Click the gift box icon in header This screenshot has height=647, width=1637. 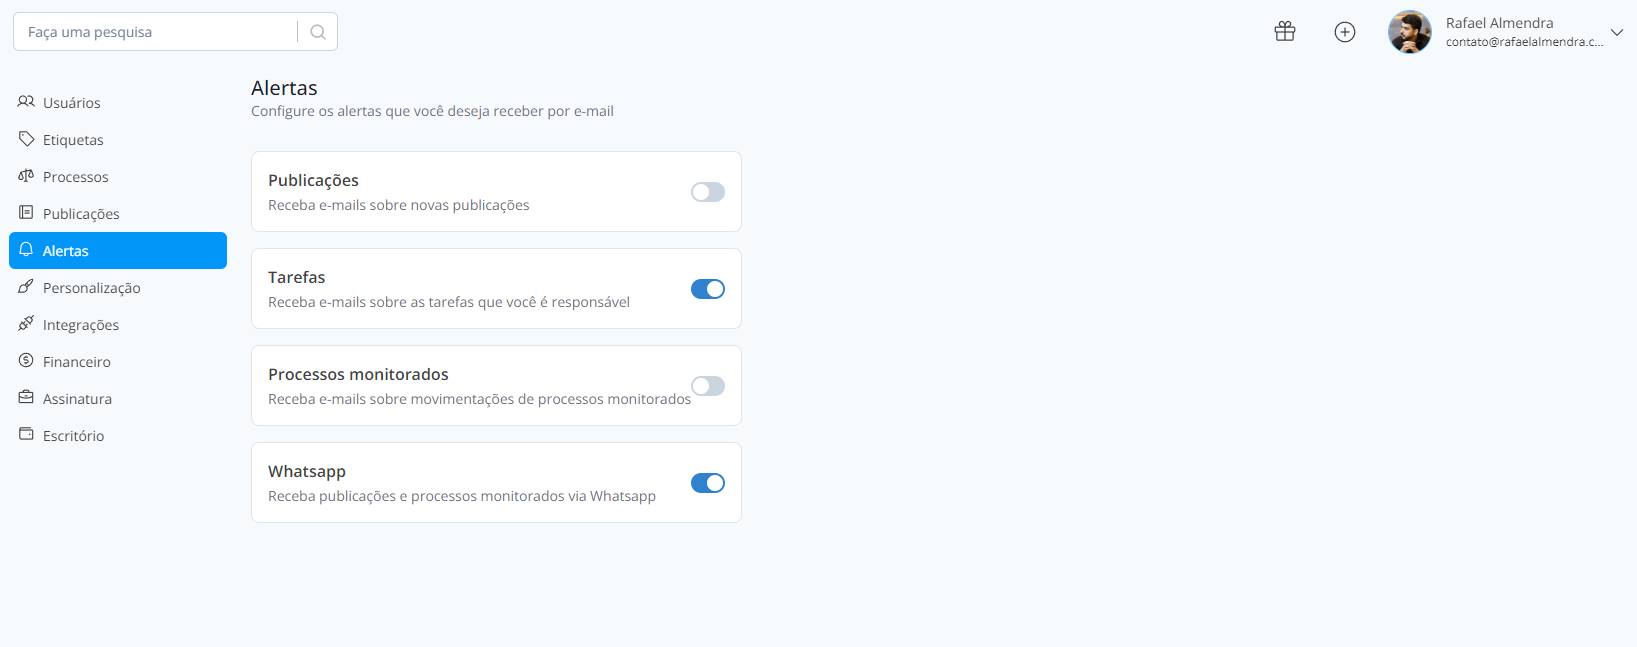point(1285,32)
